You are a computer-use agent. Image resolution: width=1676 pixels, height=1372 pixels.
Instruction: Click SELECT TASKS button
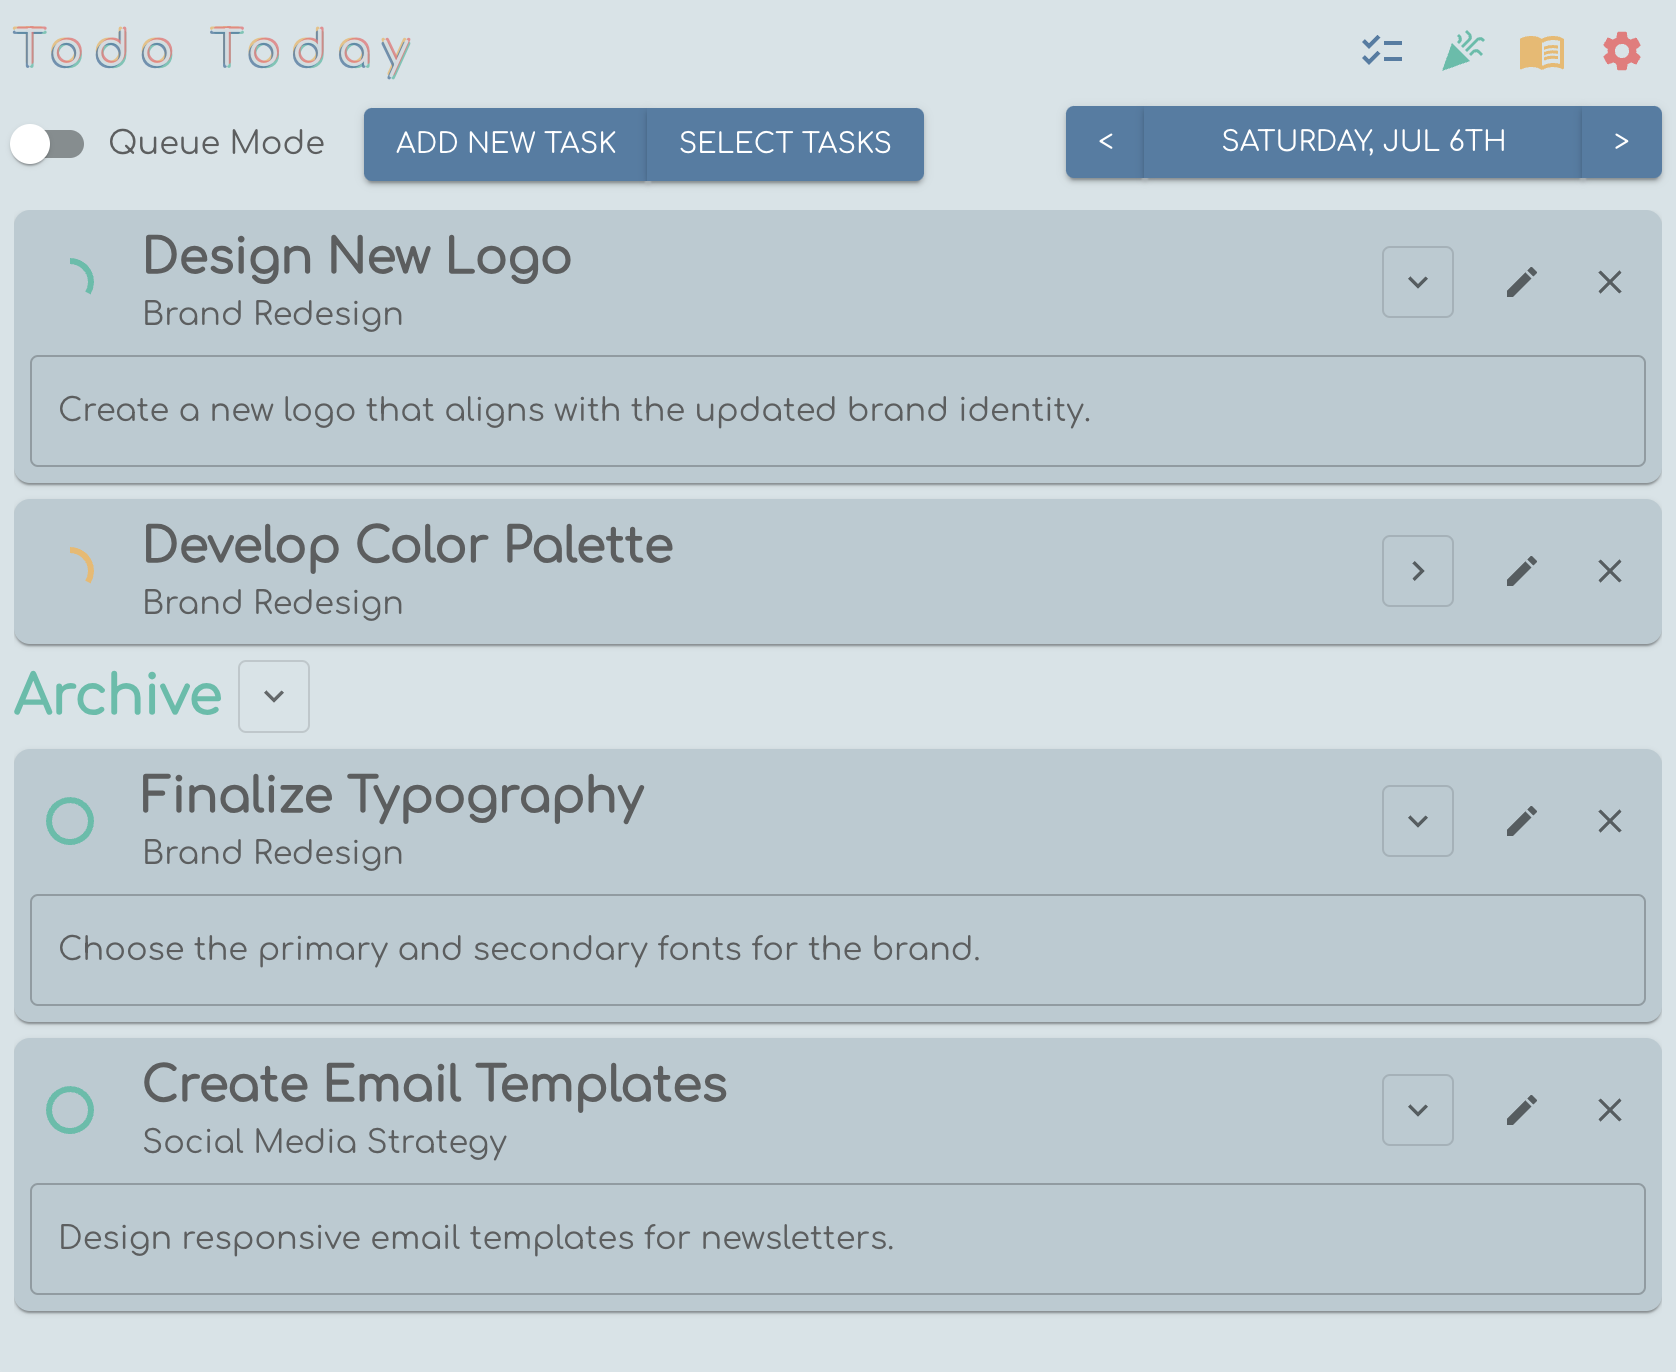[x=785, y=143]
